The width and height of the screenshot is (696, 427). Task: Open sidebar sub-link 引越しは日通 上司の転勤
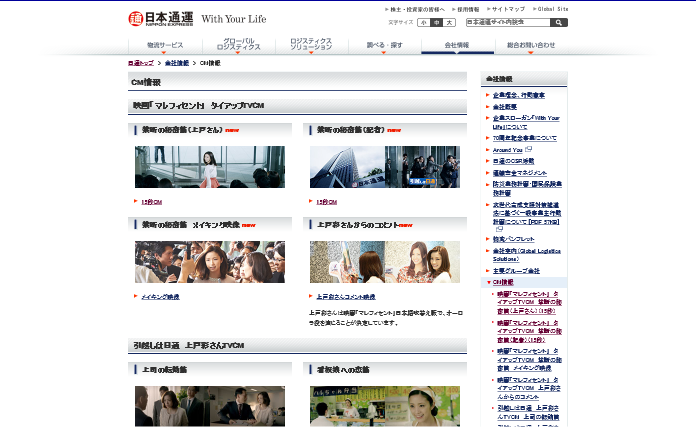click(528, 412)
